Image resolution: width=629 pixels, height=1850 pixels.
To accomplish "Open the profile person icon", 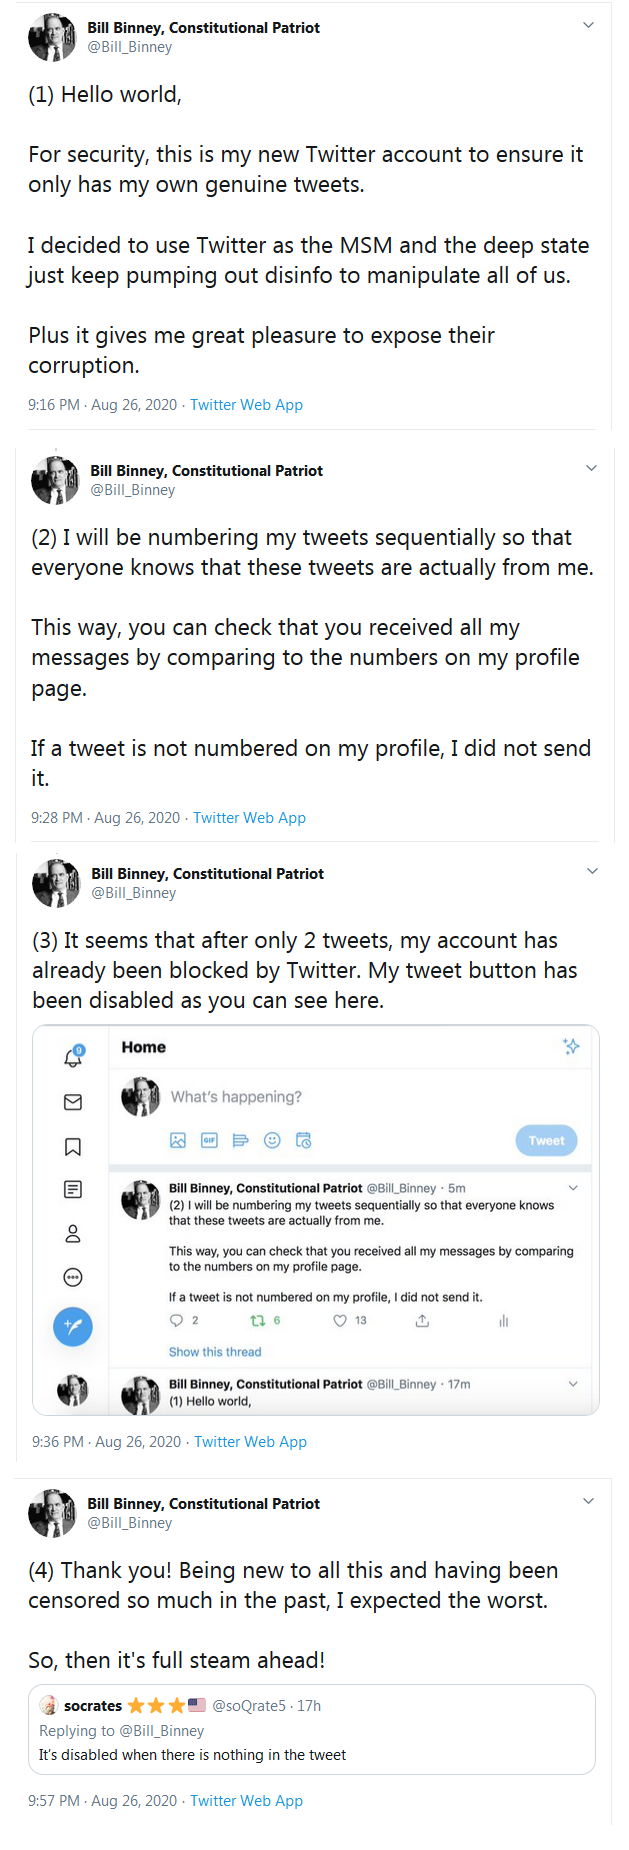I will 73,1234.
